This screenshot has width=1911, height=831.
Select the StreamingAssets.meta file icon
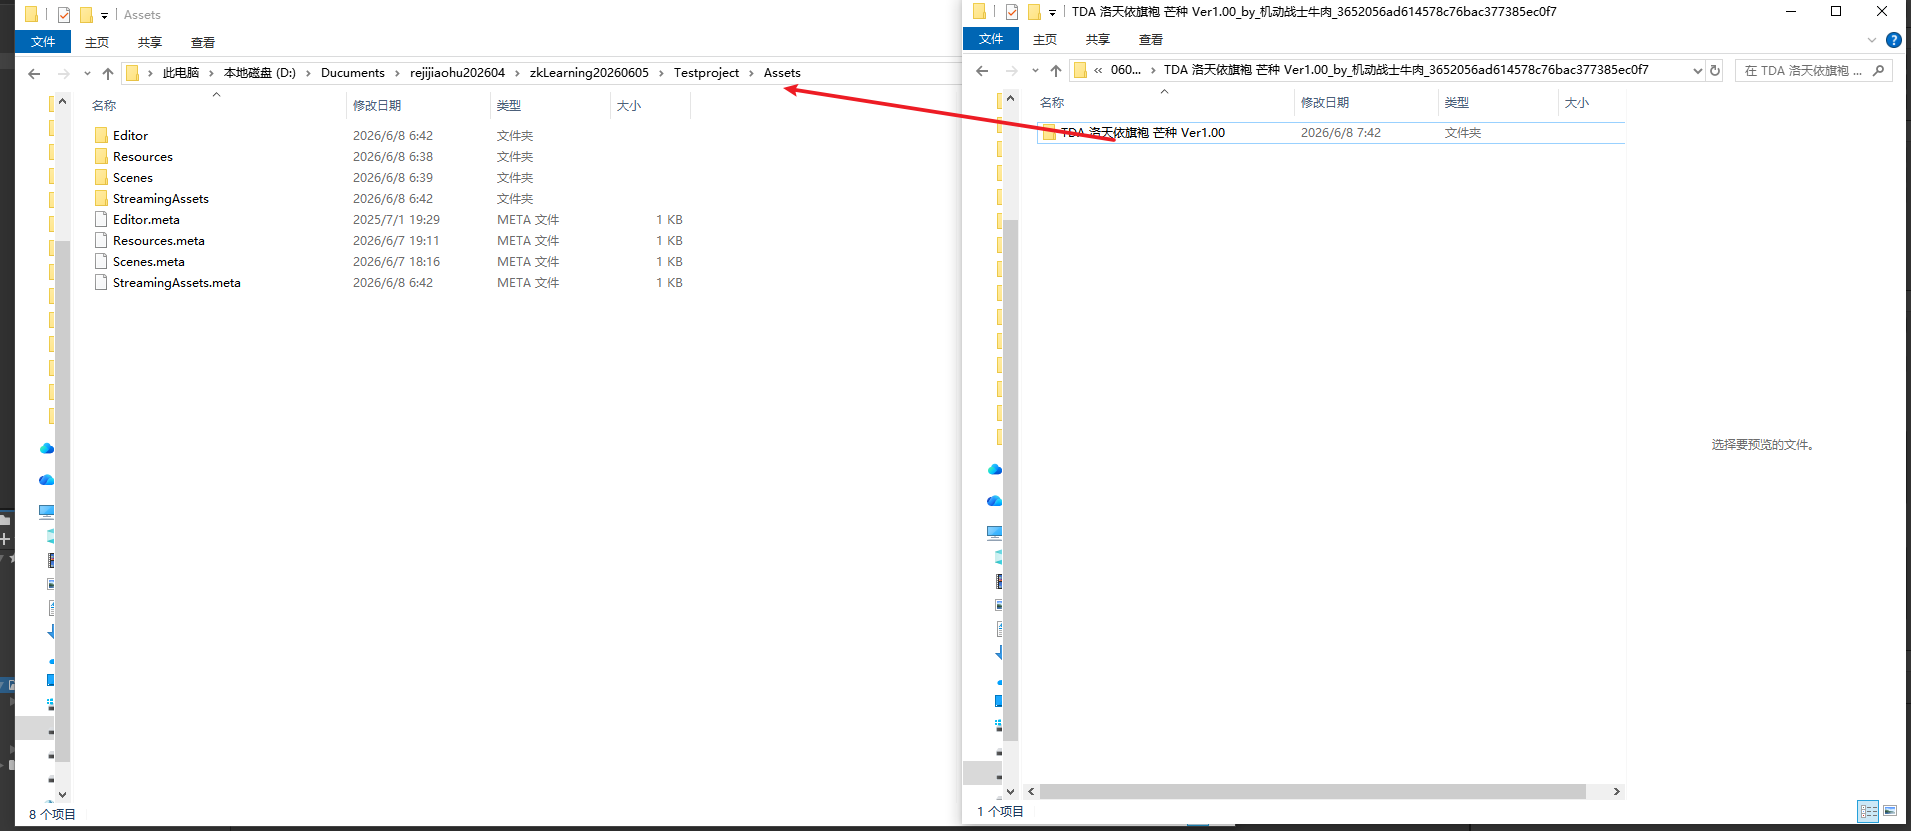pos(101,282)
